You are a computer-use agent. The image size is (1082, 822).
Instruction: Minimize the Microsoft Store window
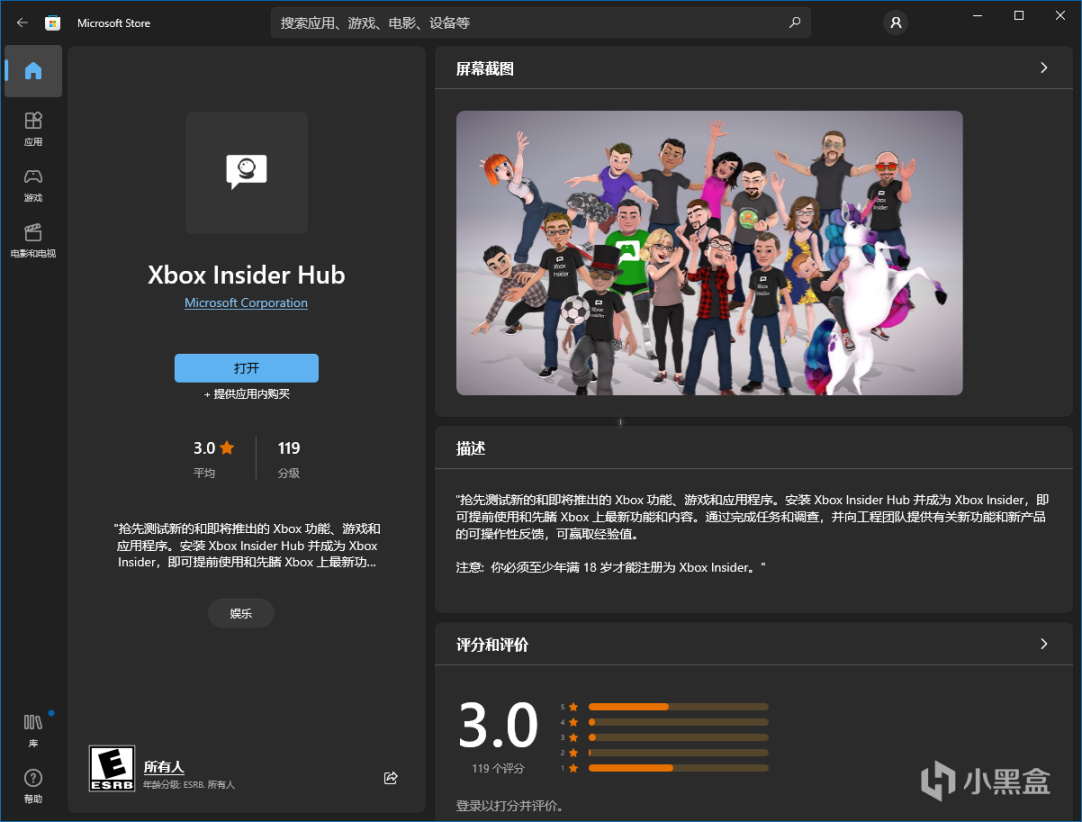coord(977,15)
